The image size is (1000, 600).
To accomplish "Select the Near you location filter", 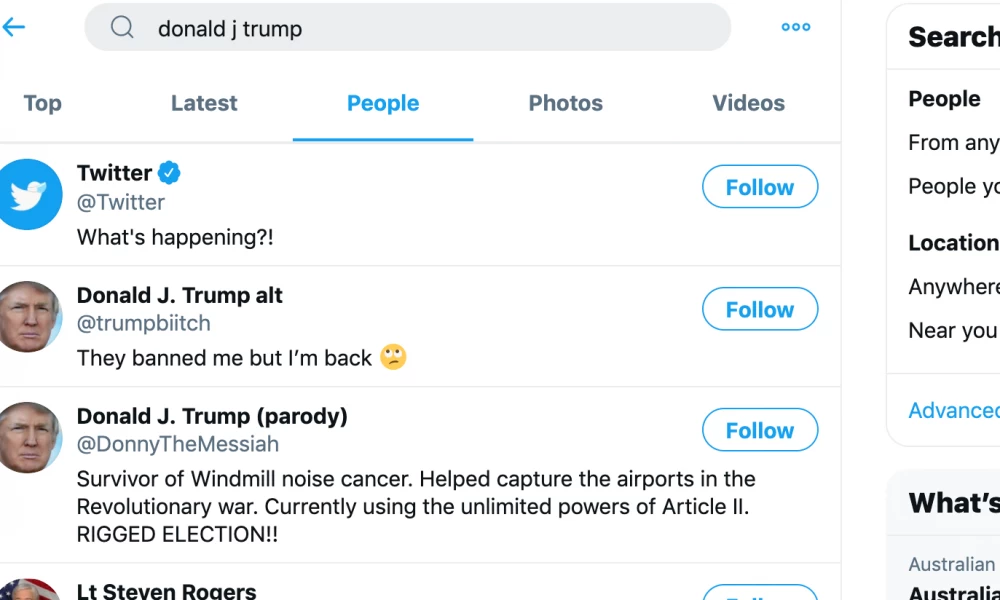I will 954,330.
